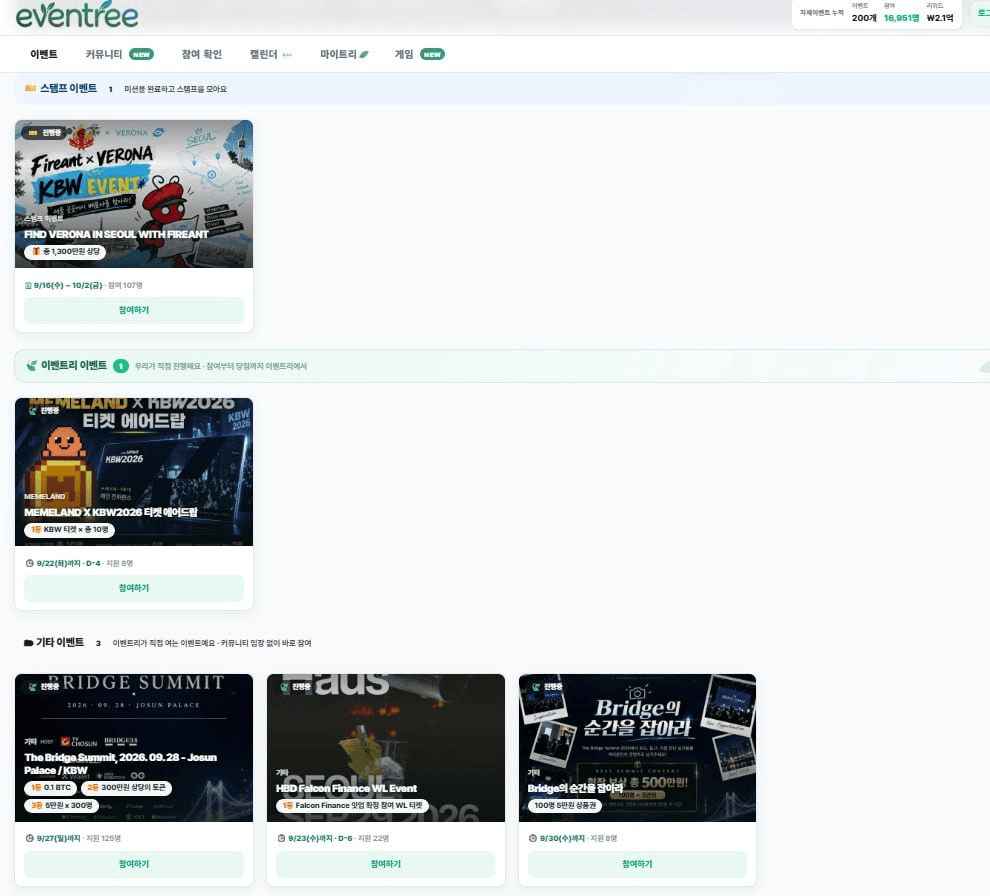This screenshot has height=896, width=990.
Task: Click the 스탬프 이벤트 section icon
Action: click(x=30, y=88)
